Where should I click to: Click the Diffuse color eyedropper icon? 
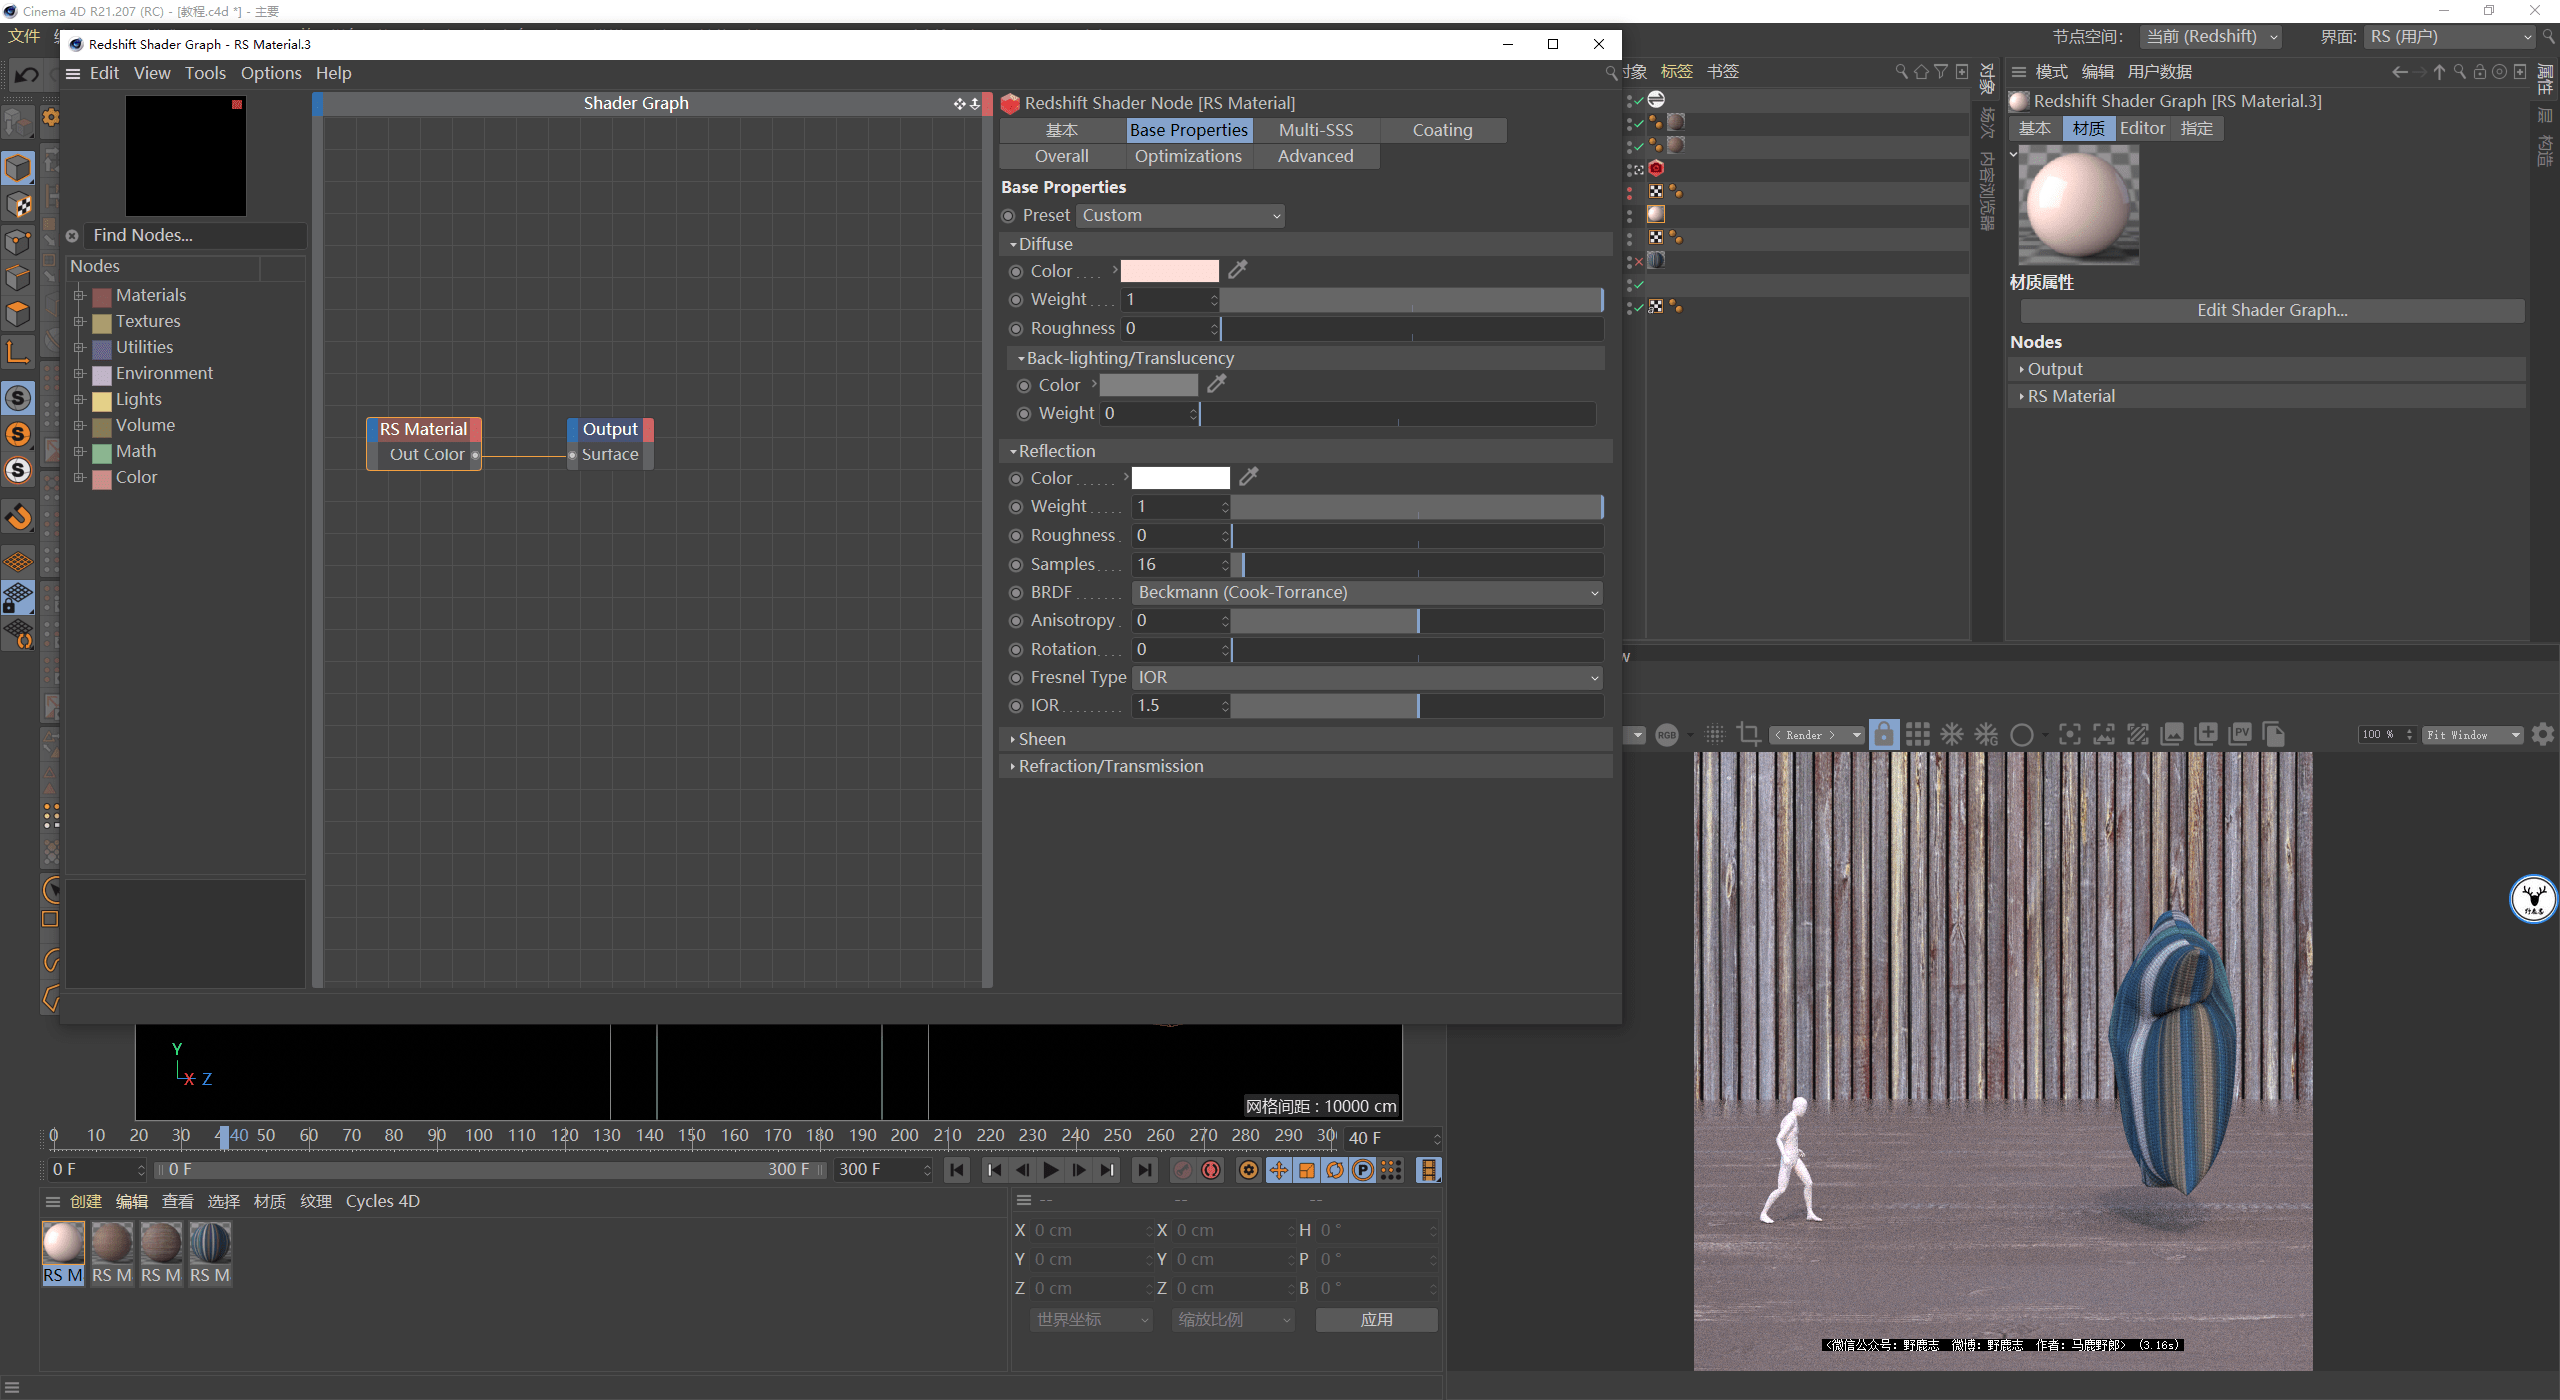(1237, 270)
